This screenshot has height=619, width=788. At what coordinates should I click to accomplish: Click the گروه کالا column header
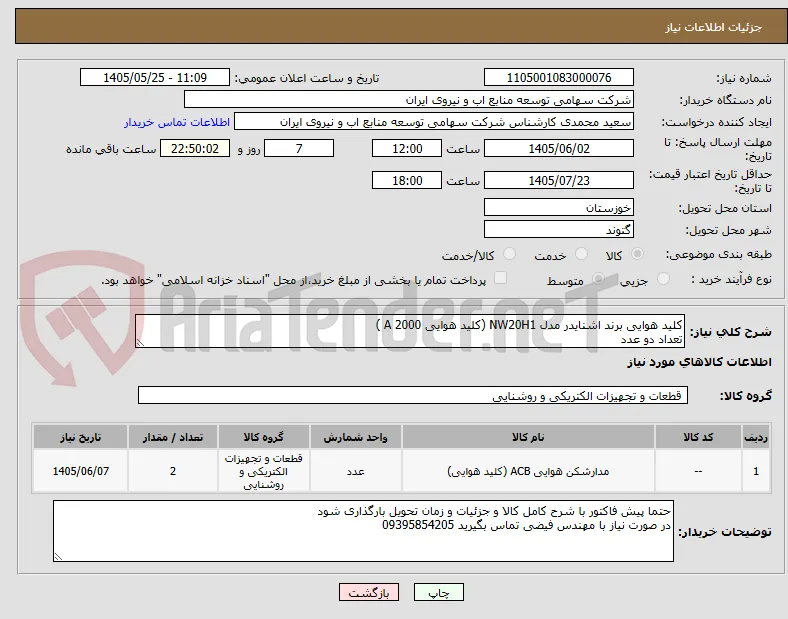pyautogui.click(x=264, y=437)
